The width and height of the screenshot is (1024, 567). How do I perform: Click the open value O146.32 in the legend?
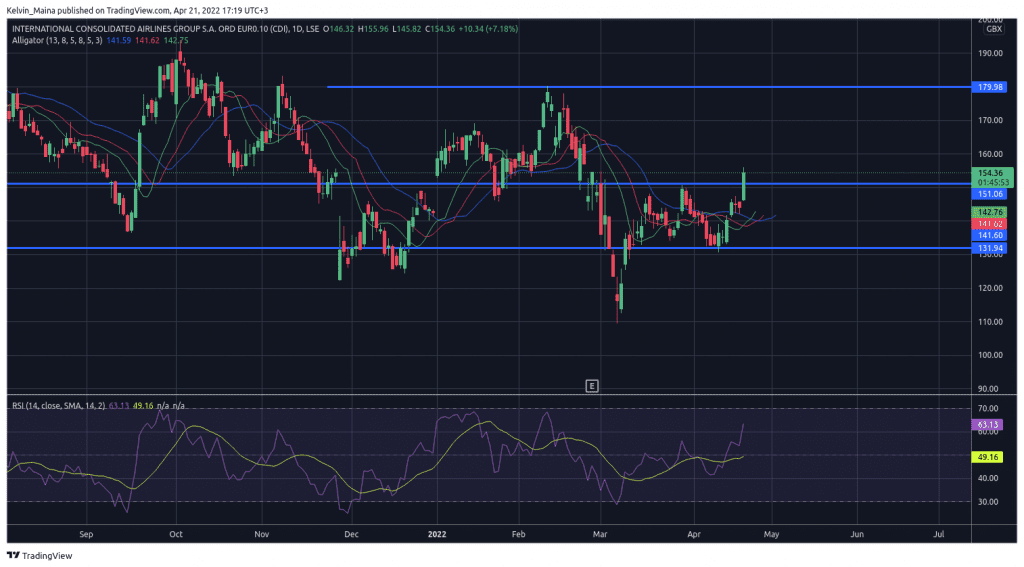339,29
